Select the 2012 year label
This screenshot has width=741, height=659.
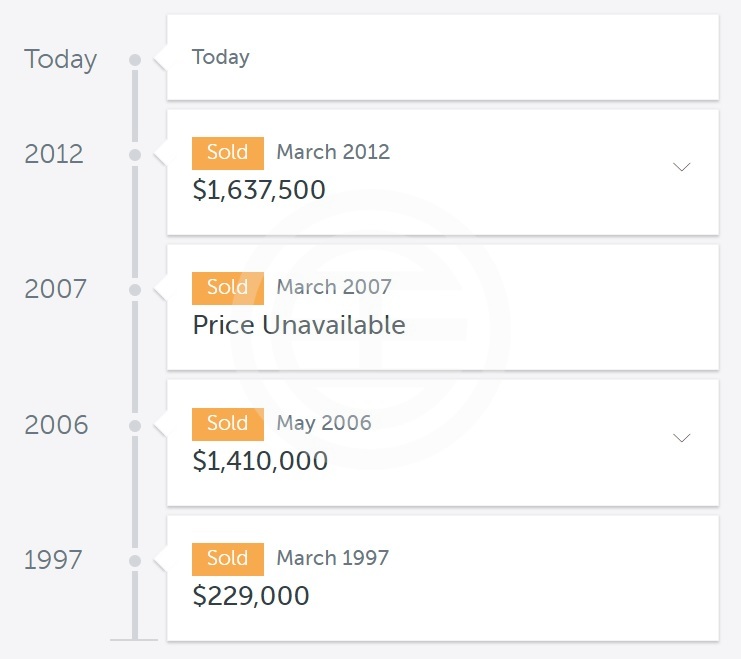54,155
